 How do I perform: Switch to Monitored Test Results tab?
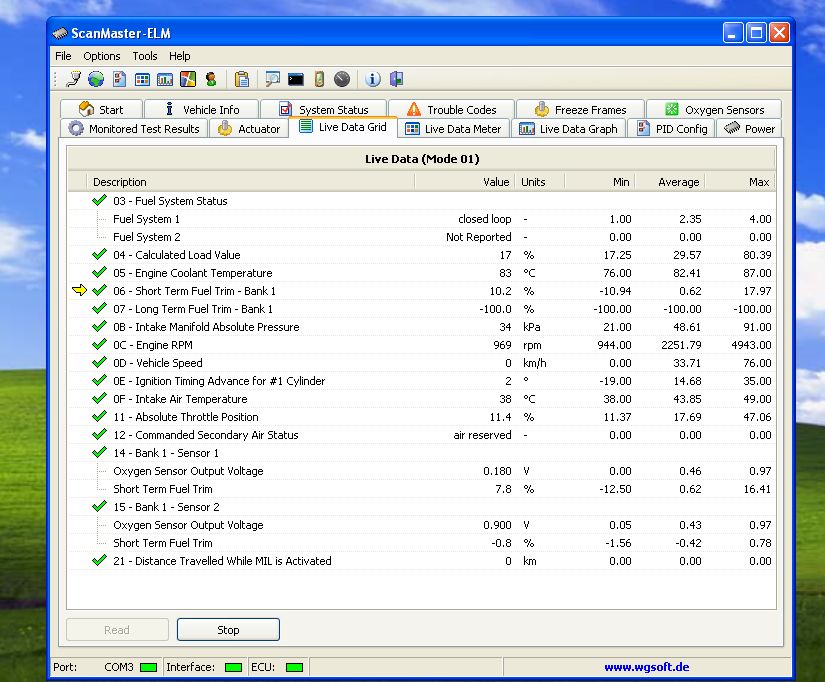pos(134,128)
